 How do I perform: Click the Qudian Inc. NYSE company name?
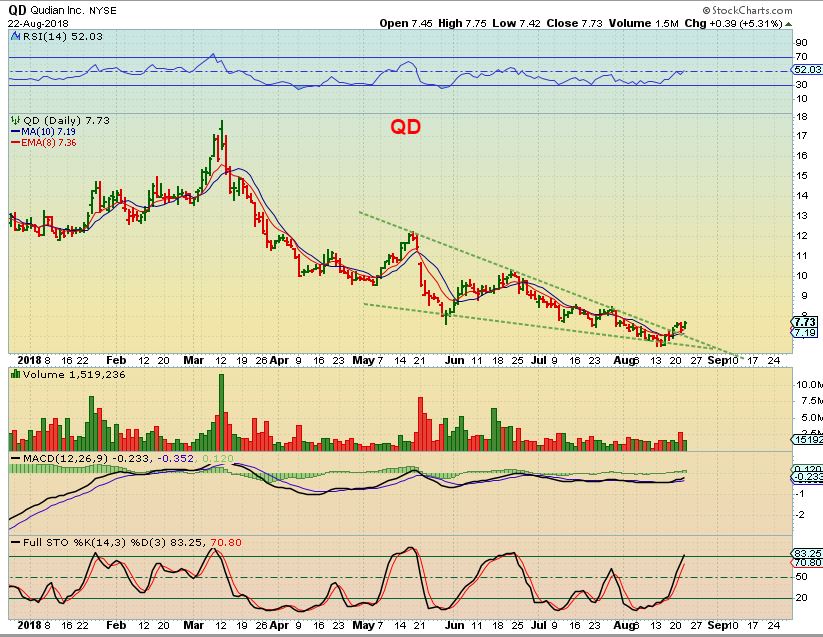click(73, 10)
